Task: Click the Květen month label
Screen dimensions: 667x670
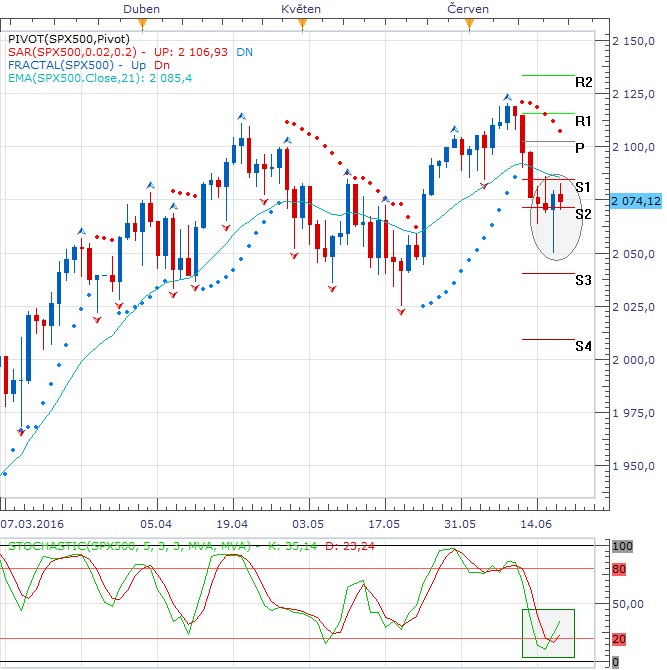Action: click(300, 8)
